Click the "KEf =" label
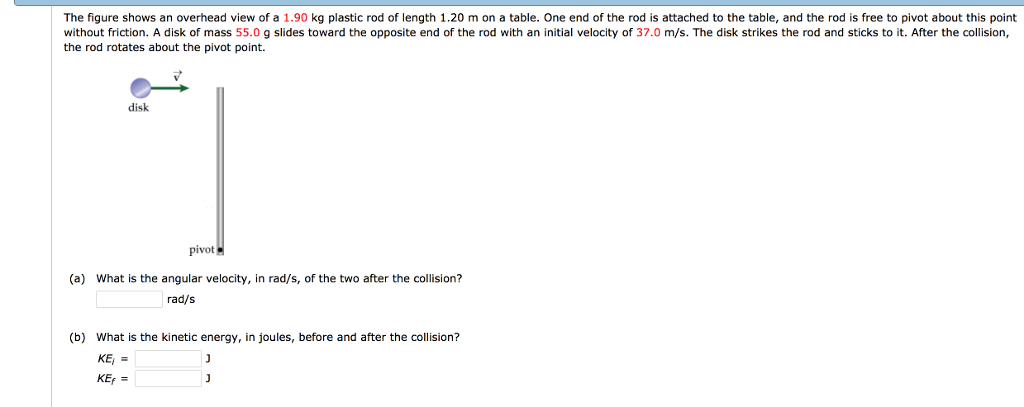Image resolution: width=1024 pixels, height=407 pixels. 109,378
